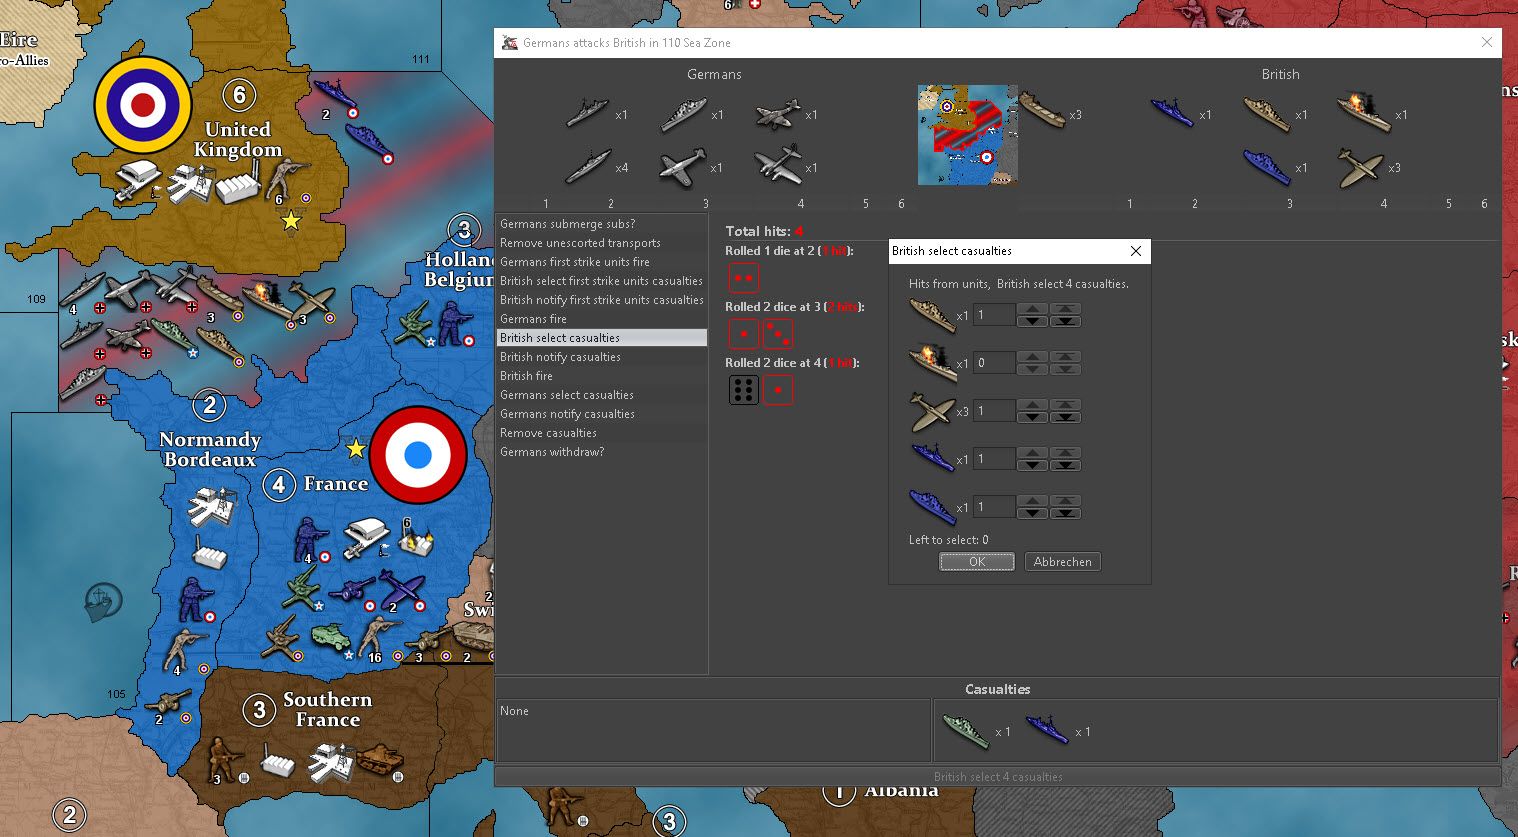Set fighter x3 casualties to minimum
The height and width of the screenshot is (837, 1518).
pos(1065,417)
